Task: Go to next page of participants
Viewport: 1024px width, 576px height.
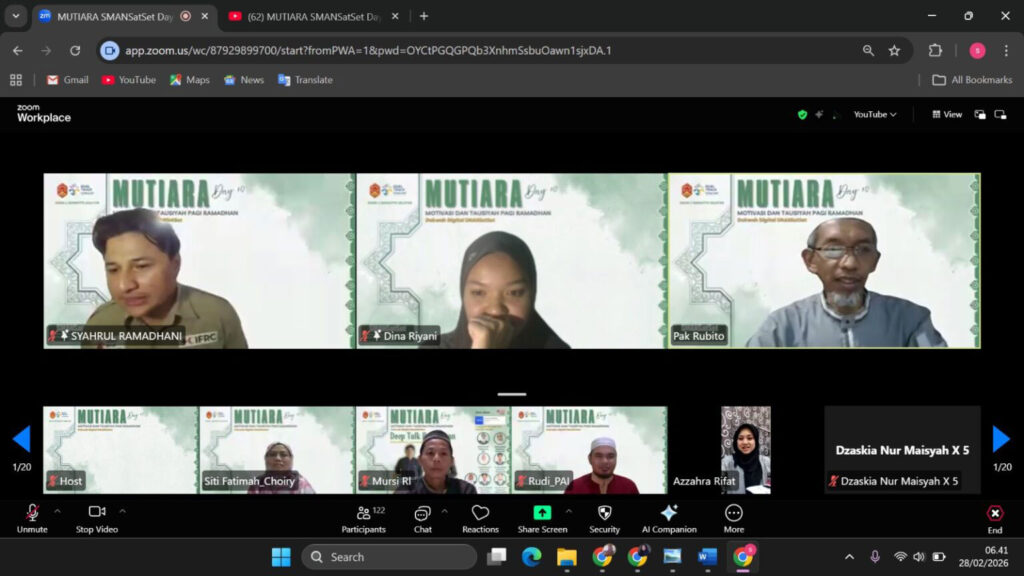Action: click(1001, 439)
